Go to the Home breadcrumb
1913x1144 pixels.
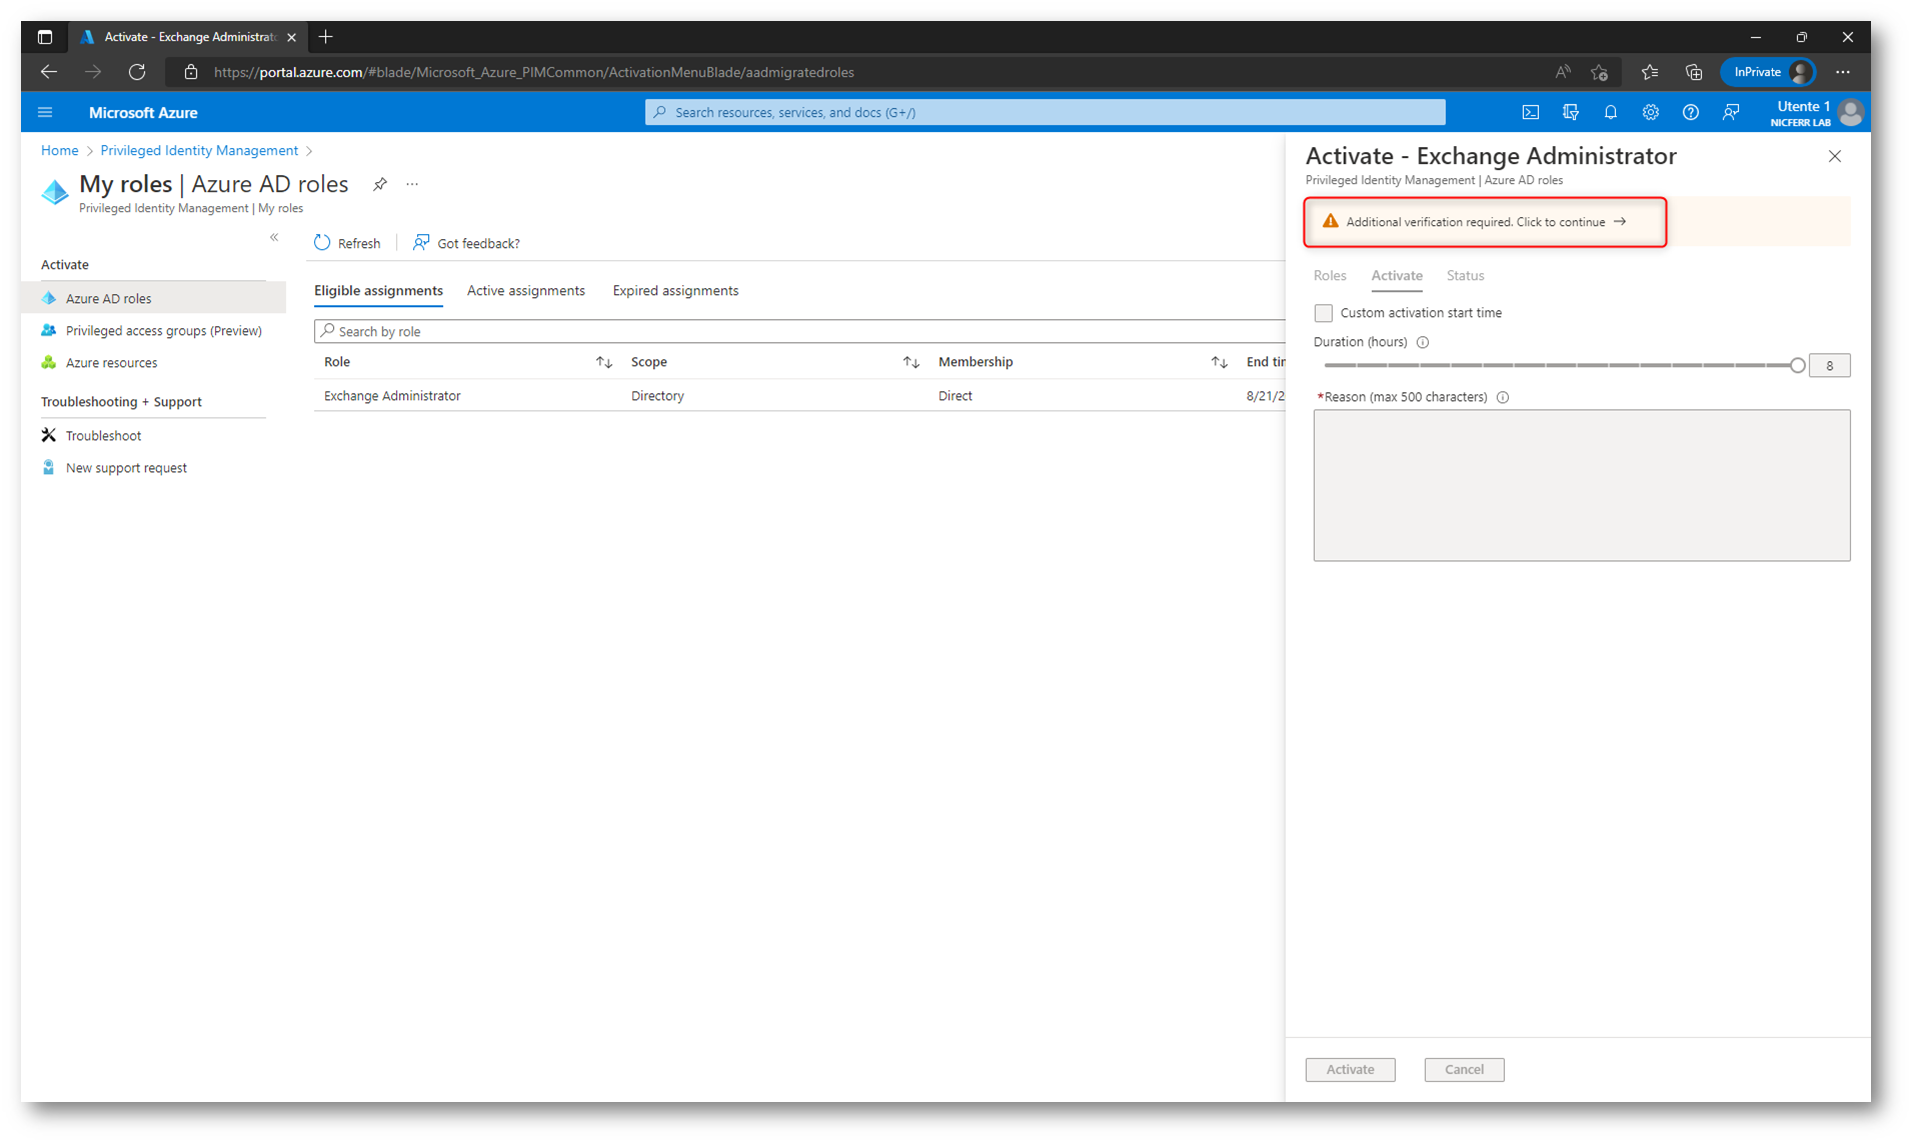(59, 150)
